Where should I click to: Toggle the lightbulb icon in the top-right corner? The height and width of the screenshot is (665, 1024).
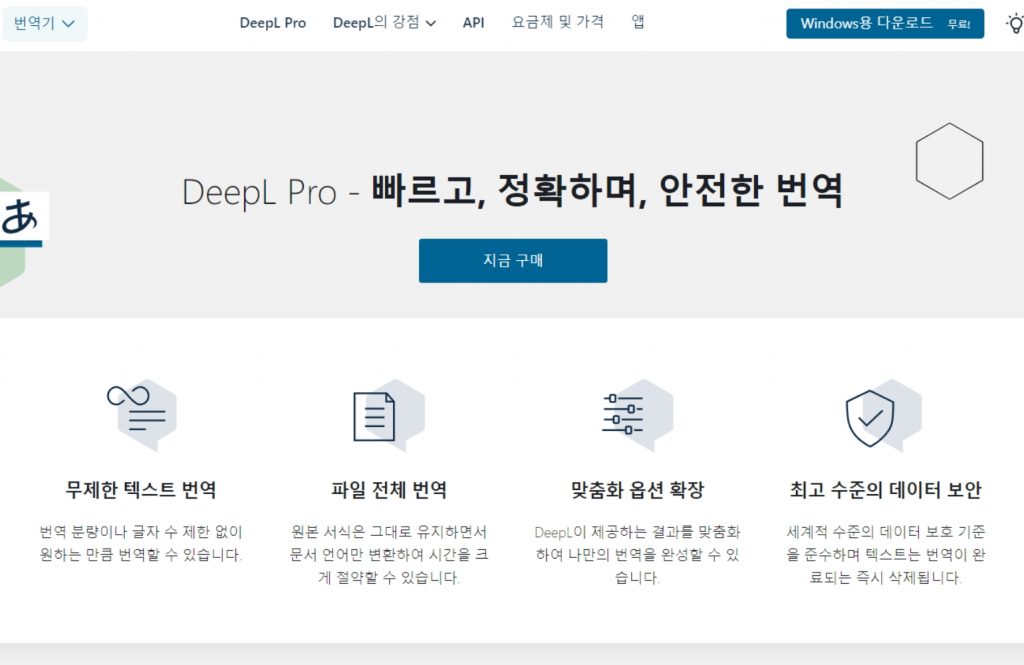(x=1014, y=22)
